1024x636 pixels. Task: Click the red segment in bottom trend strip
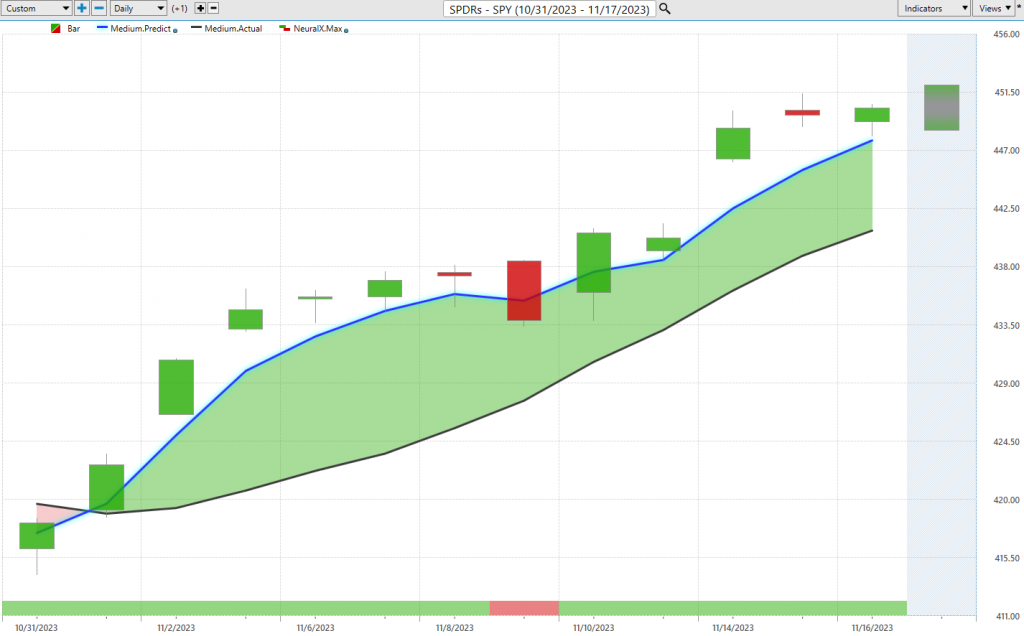(524, 608)
